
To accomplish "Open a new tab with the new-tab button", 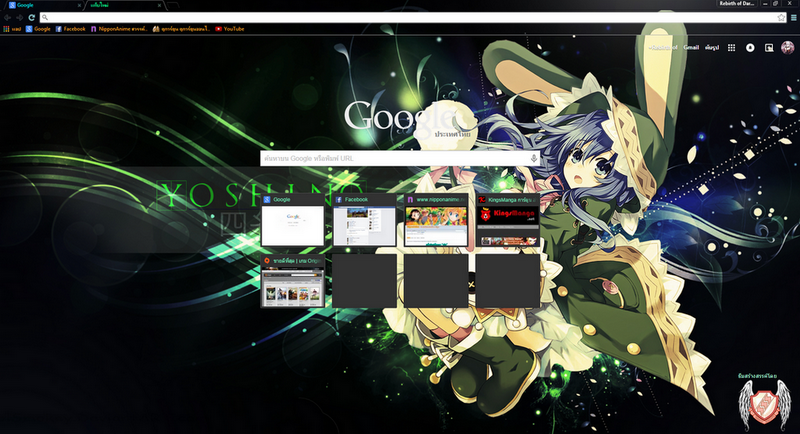I will [173, 6].
